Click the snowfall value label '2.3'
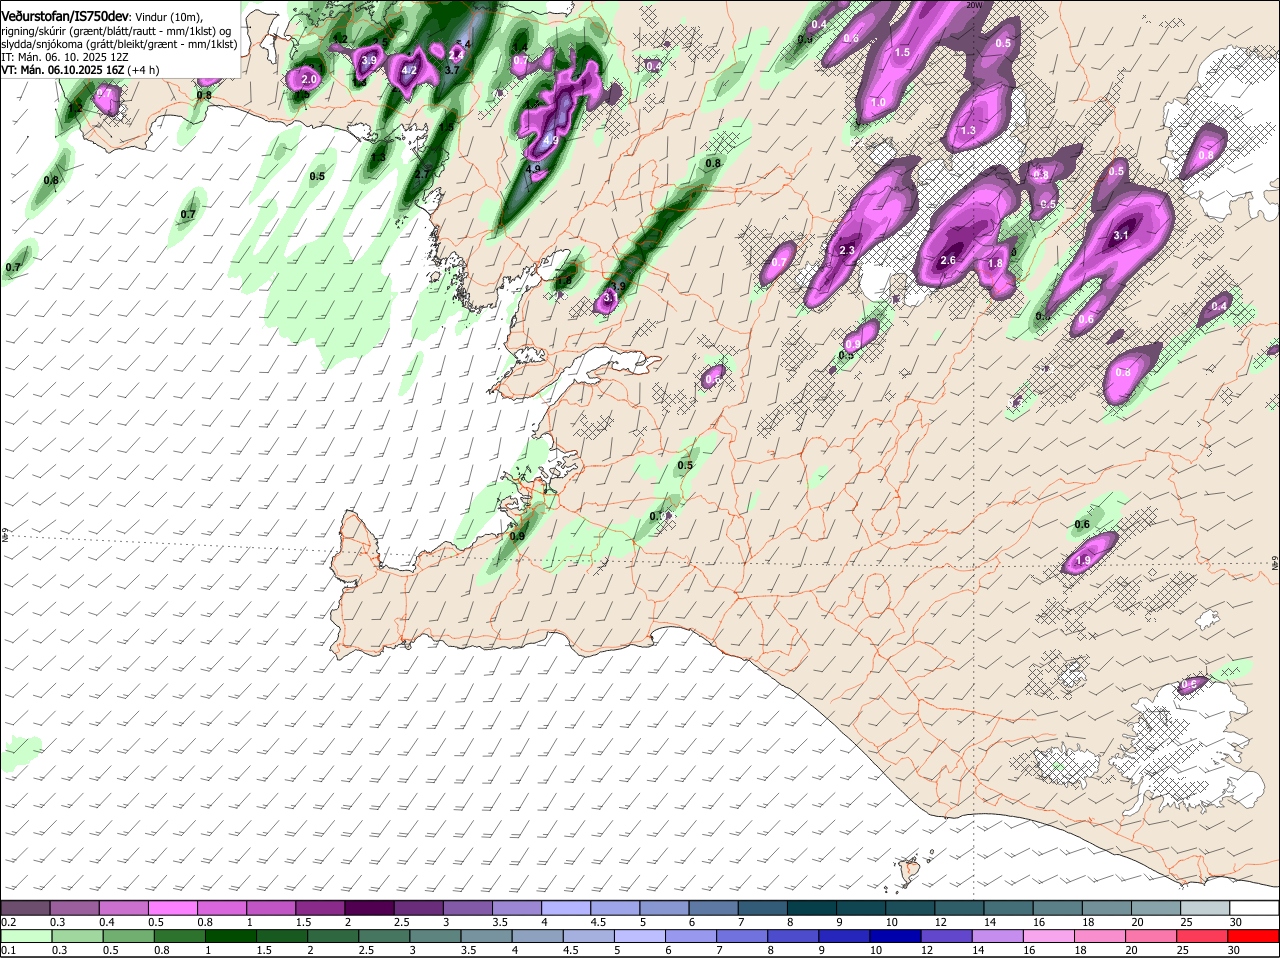Viewport: 1280px width, 958px height. 847,250
